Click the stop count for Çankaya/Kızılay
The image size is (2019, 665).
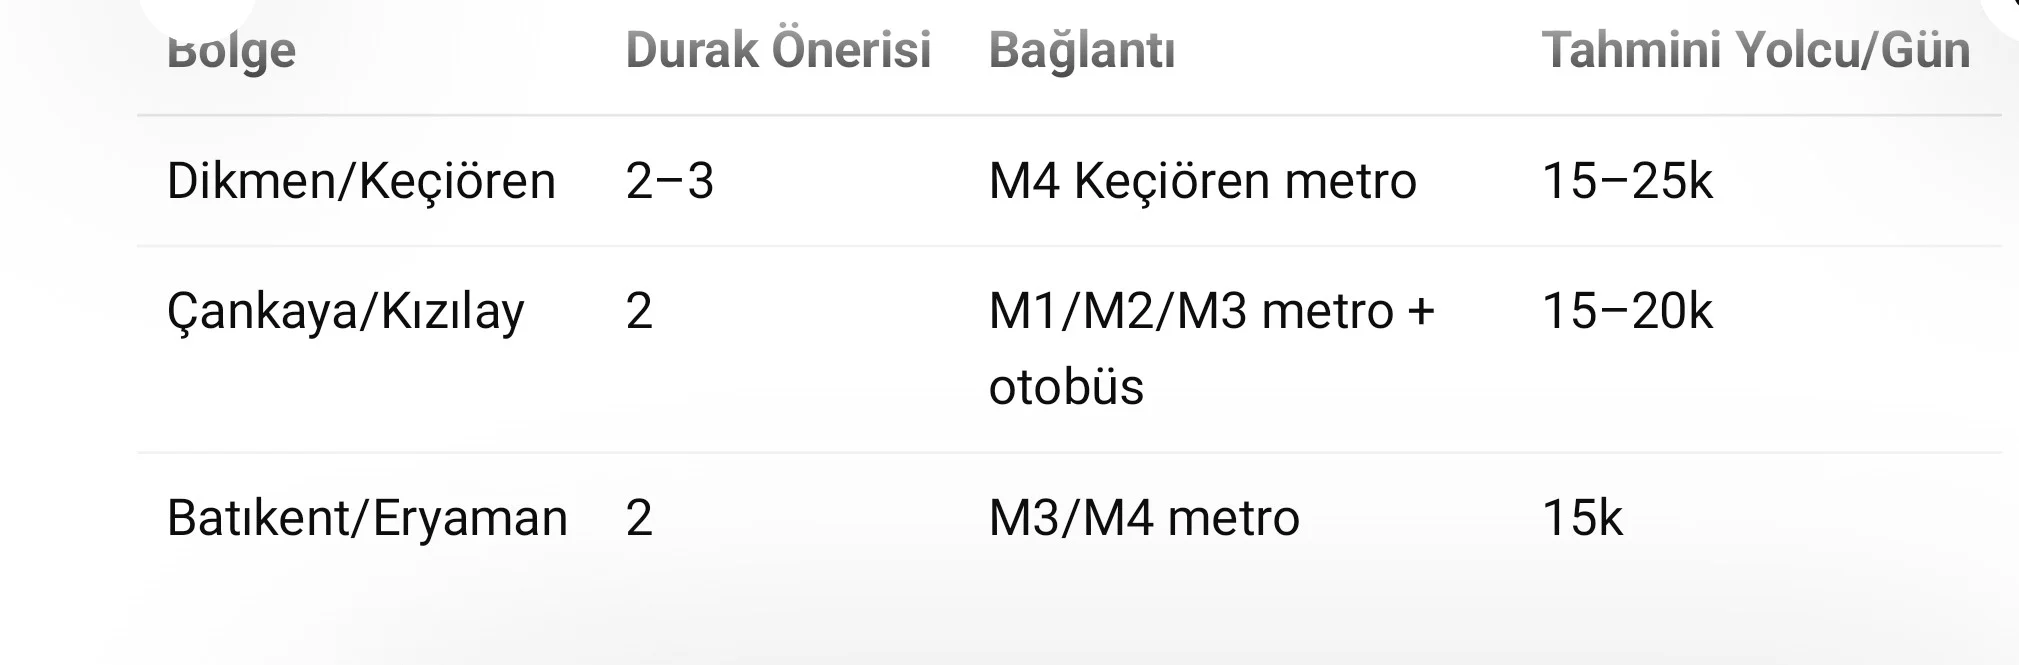pyautogui.click(x=639, y=311)
